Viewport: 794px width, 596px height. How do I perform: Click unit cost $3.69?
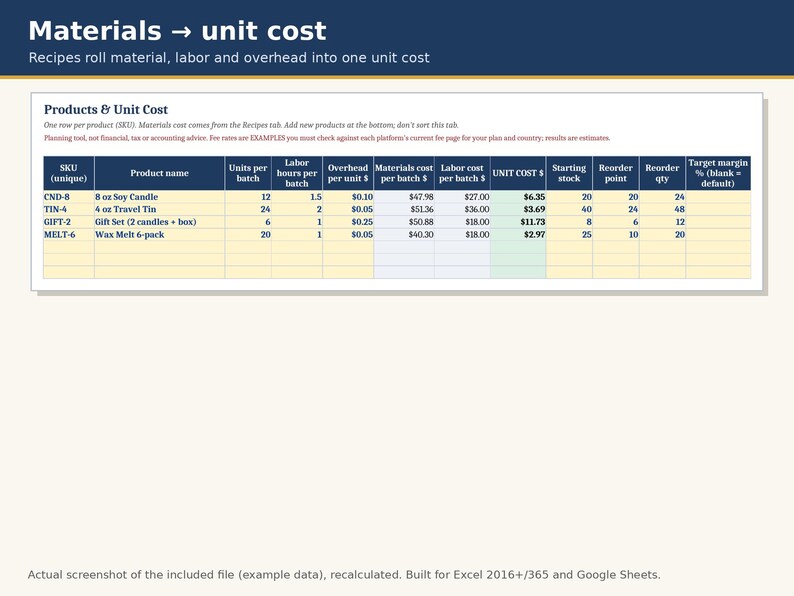tap(518, 209)
